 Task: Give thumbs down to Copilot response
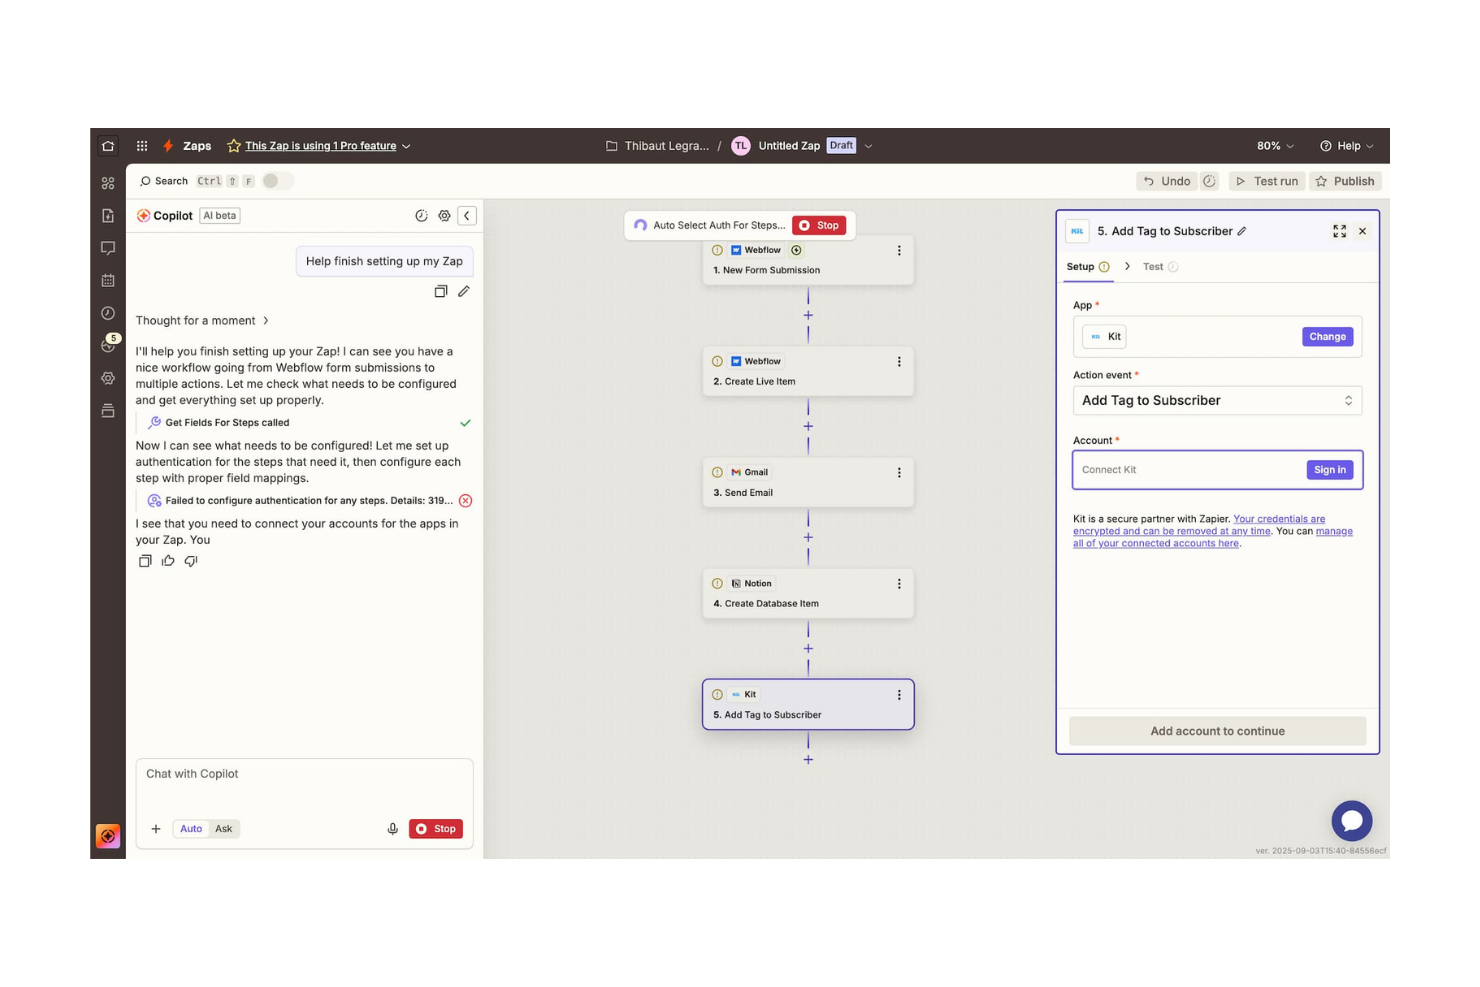[x=191, y=561]
